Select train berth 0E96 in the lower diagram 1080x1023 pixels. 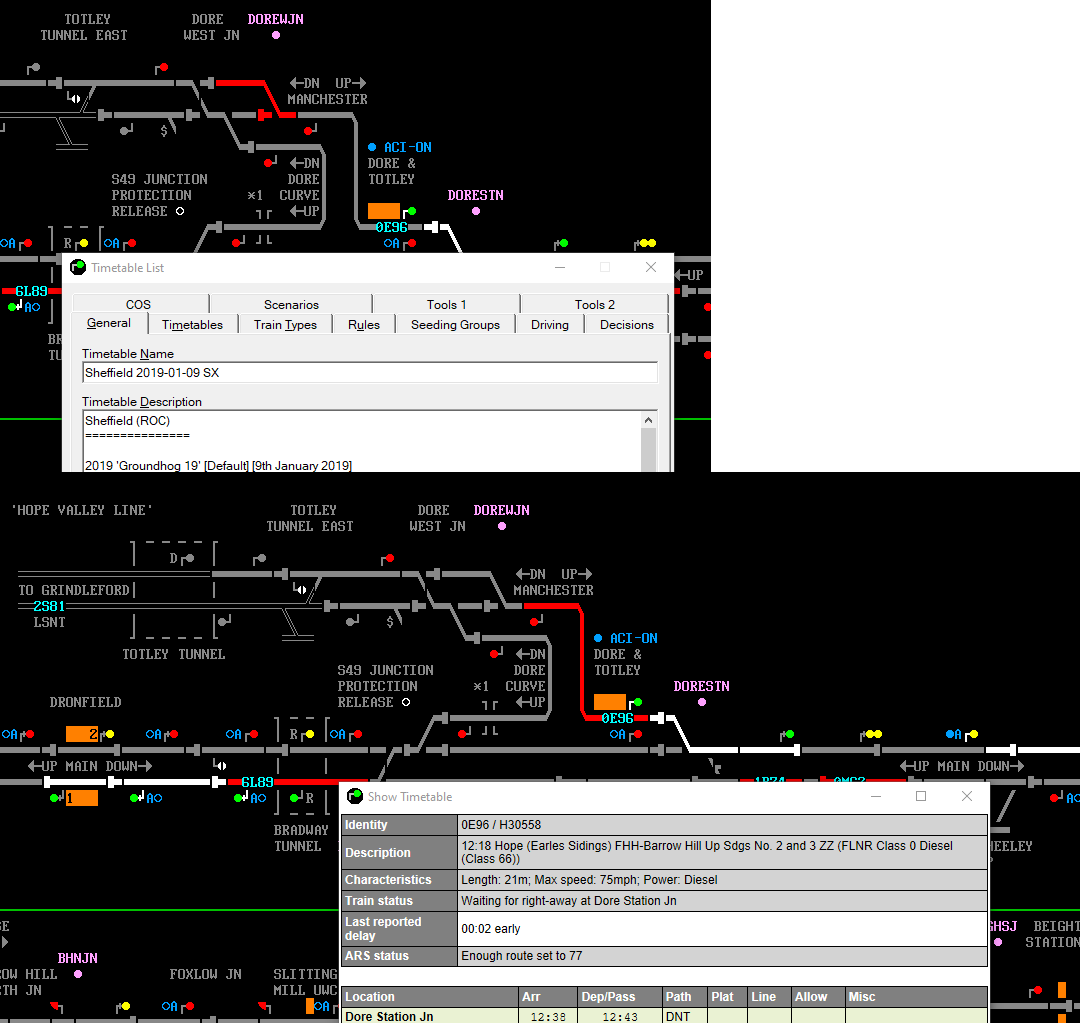617,718
